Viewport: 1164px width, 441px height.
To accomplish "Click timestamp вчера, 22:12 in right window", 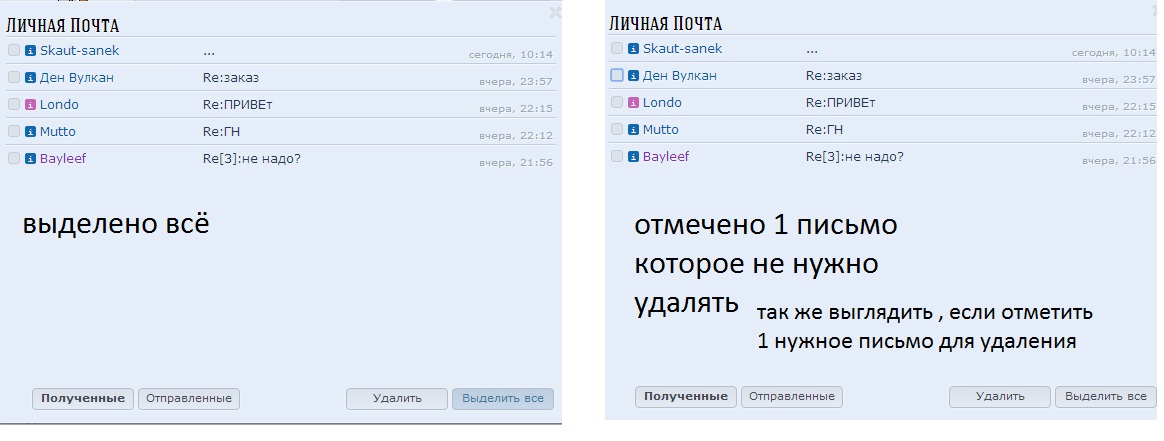I will pos(1119,134).
